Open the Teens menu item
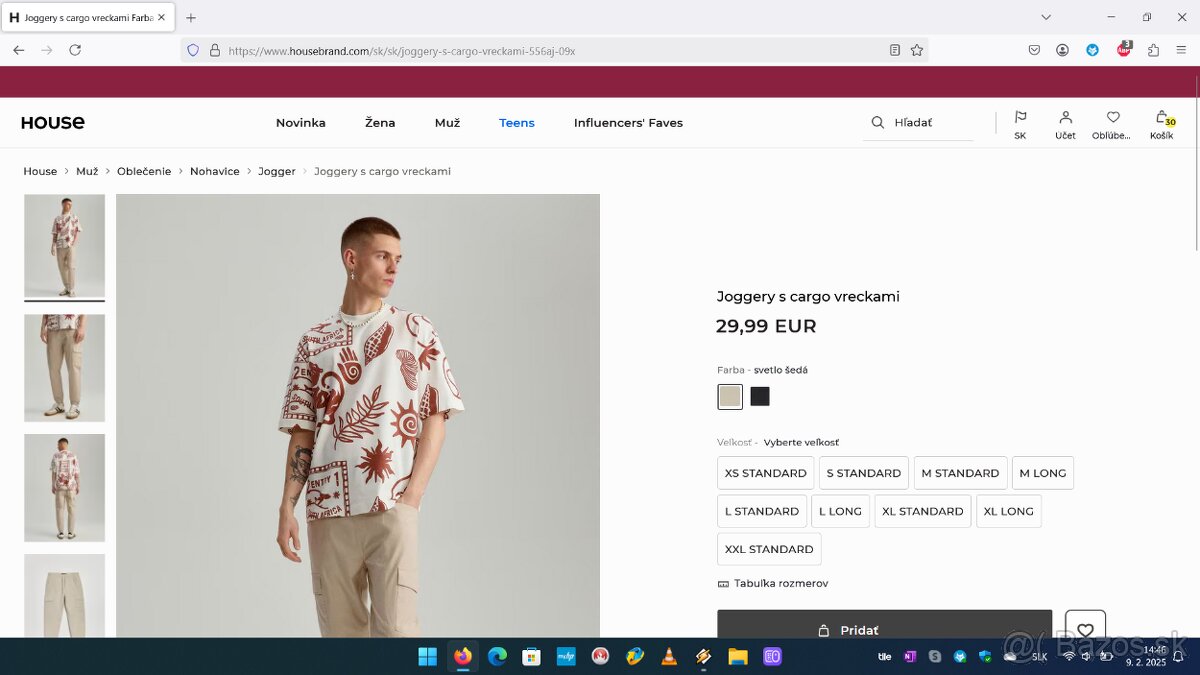The image size is (1200, 675). [x=517, y=123]
